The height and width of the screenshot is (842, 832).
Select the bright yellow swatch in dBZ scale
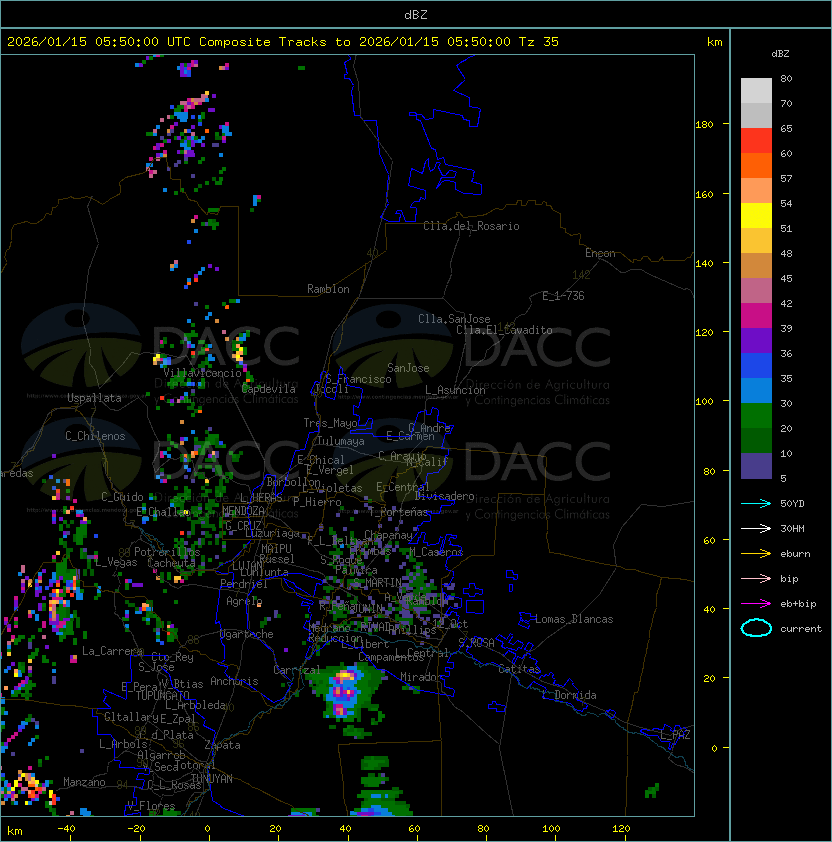(x=756, y=216)
